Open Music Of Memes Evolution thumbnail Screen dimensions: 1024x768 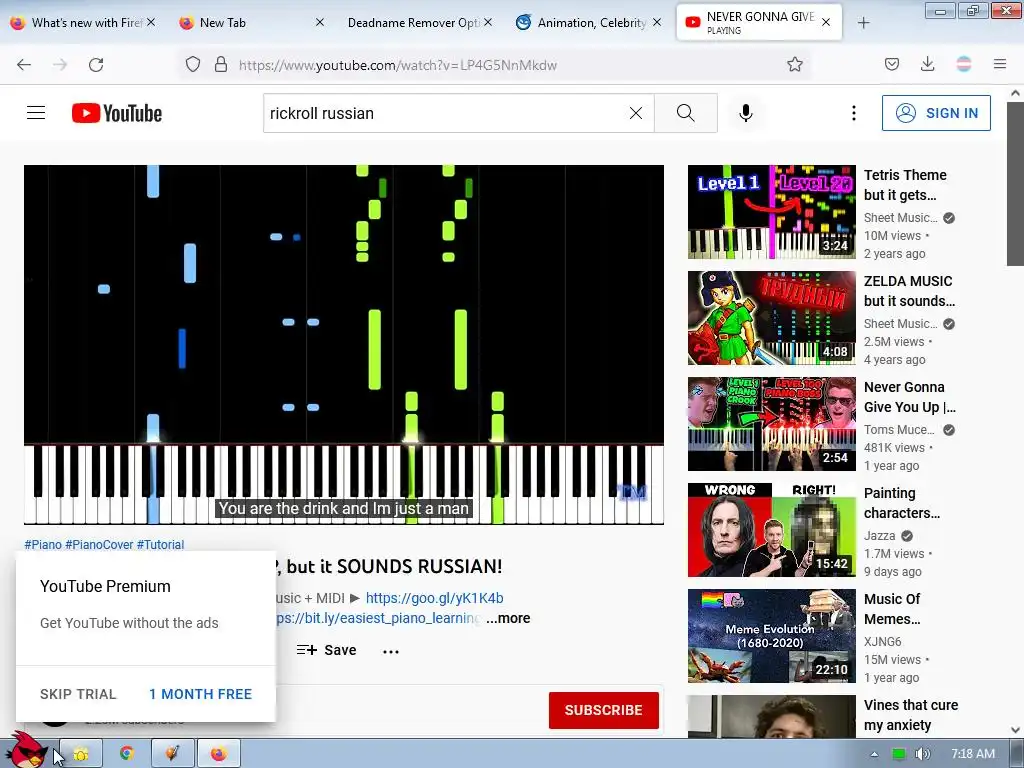point(771,635)
